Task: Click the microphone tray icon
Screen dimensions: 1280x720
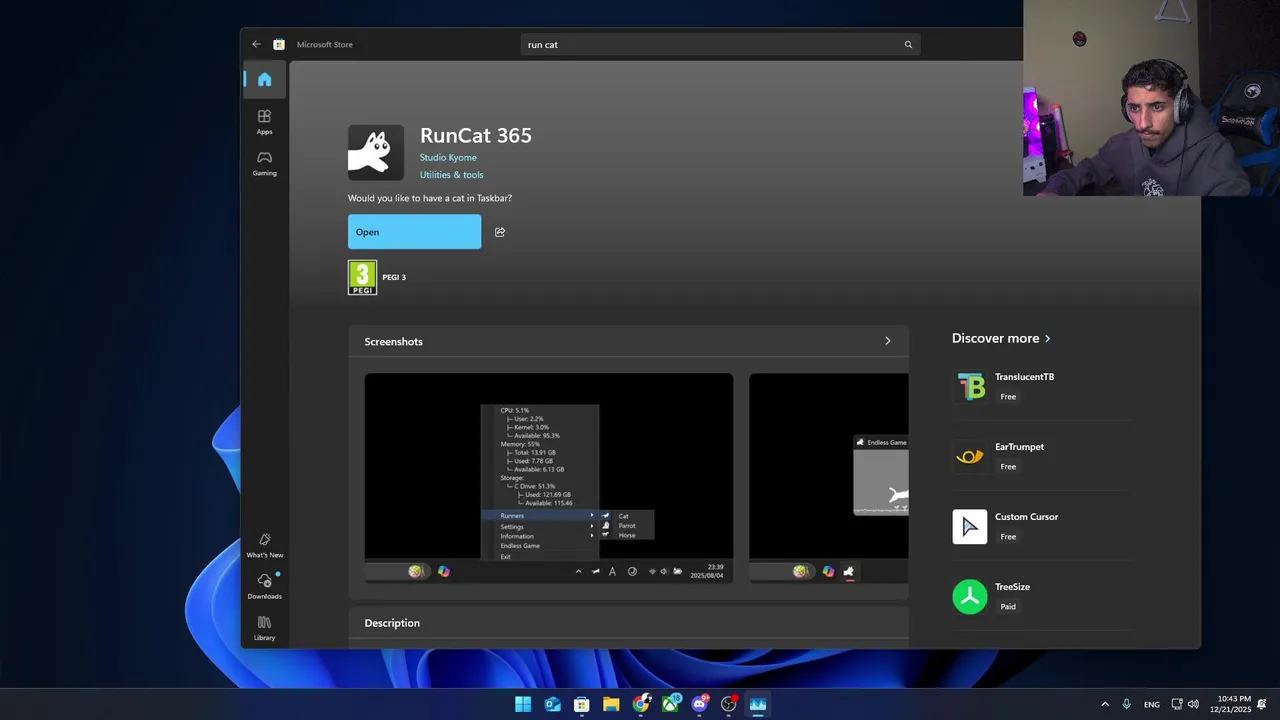Action: [1127, 704]
